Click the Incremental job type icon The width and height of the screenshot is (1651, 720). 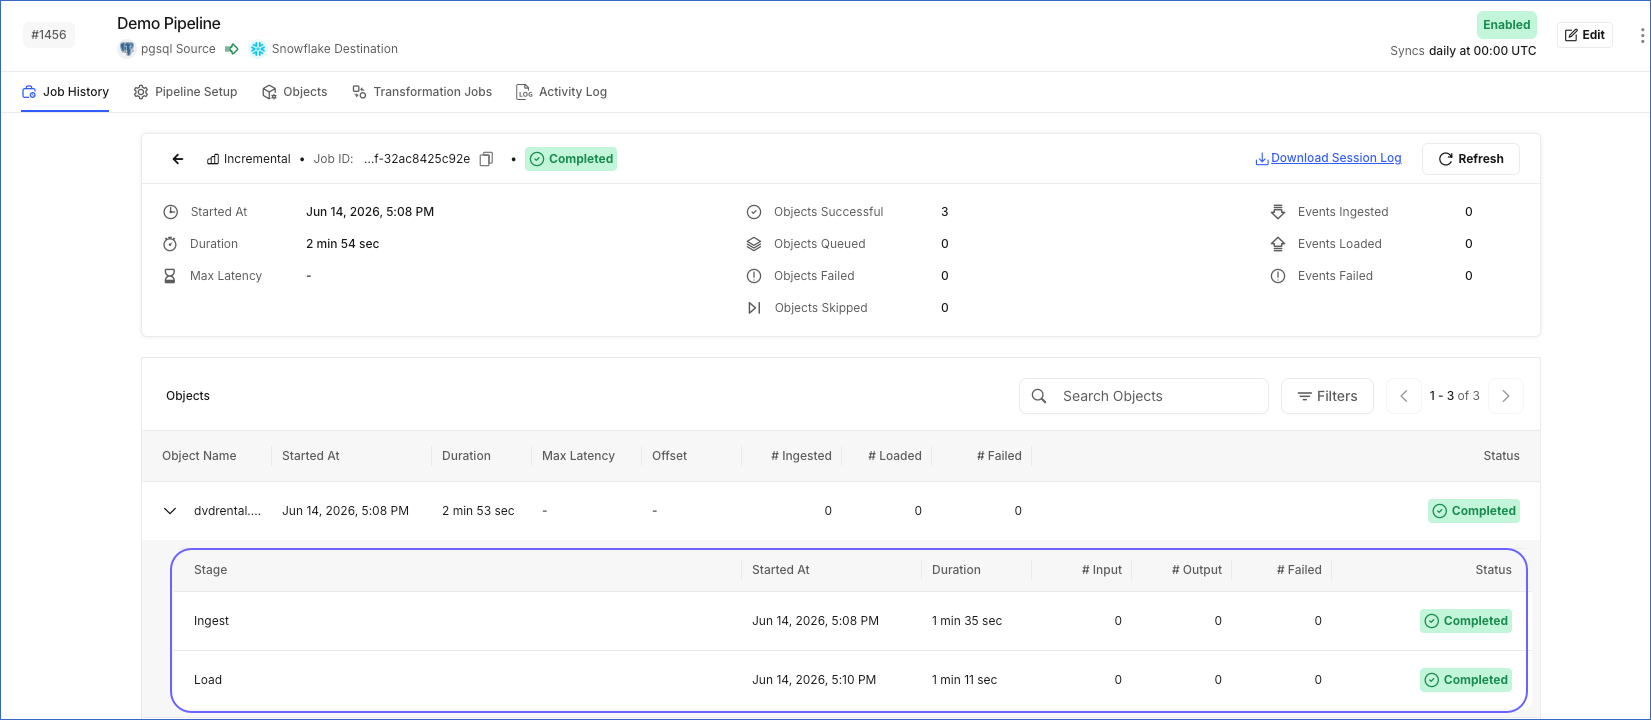pos(213,159)
